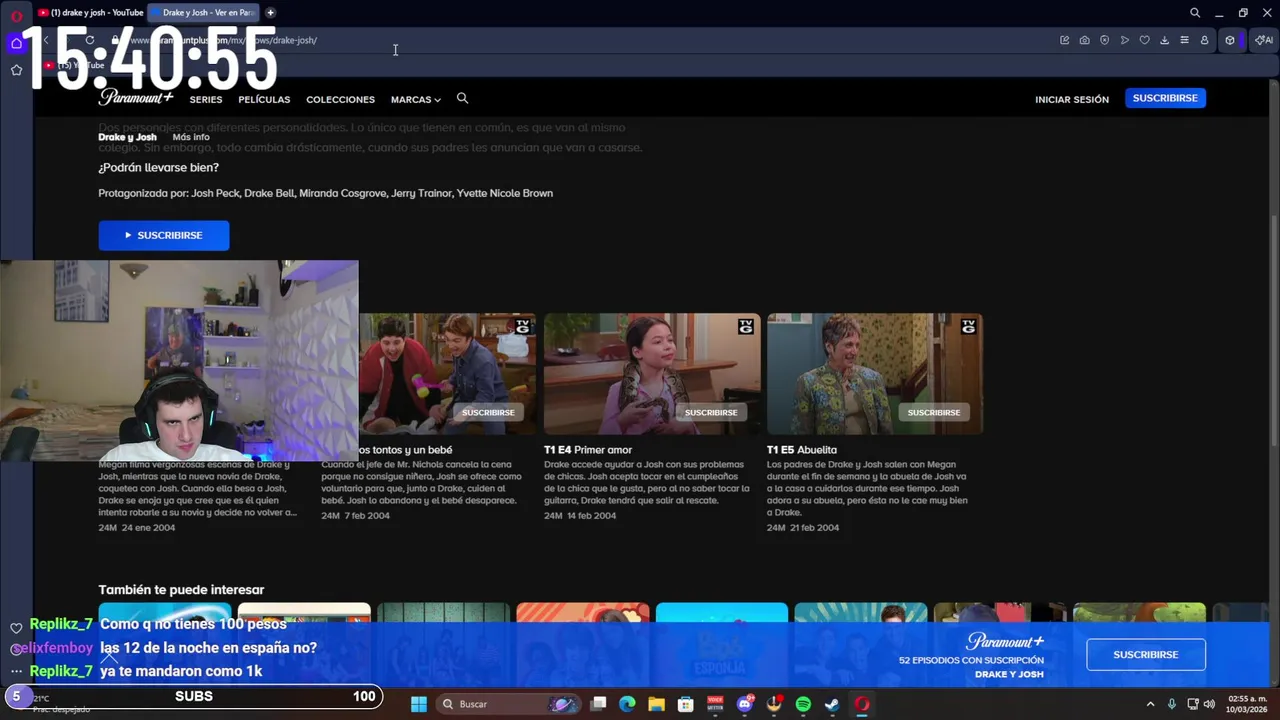1280x720 pixels.
Task: Switch to the Drake y Josh tab
Action: (x=127, y=137)
